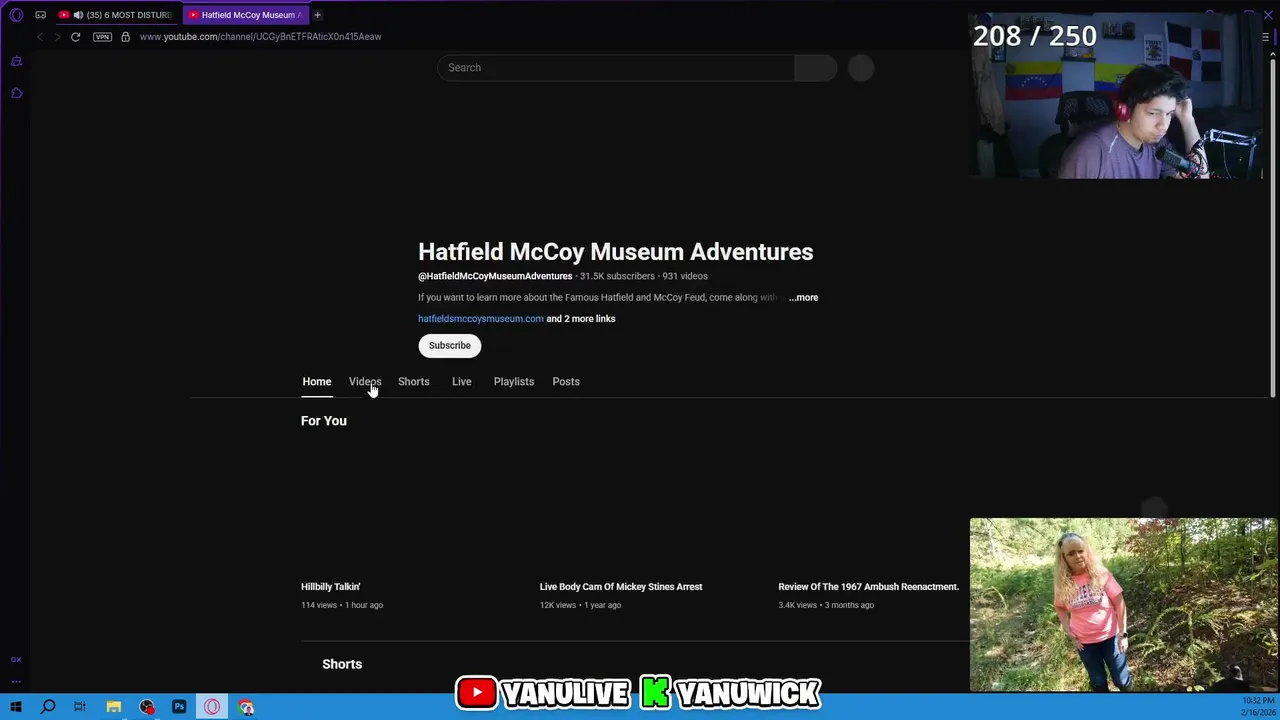This screenshot has width=1280, height=720.
Task: Click the YouTube search field
Action: (x=616, y=68)
